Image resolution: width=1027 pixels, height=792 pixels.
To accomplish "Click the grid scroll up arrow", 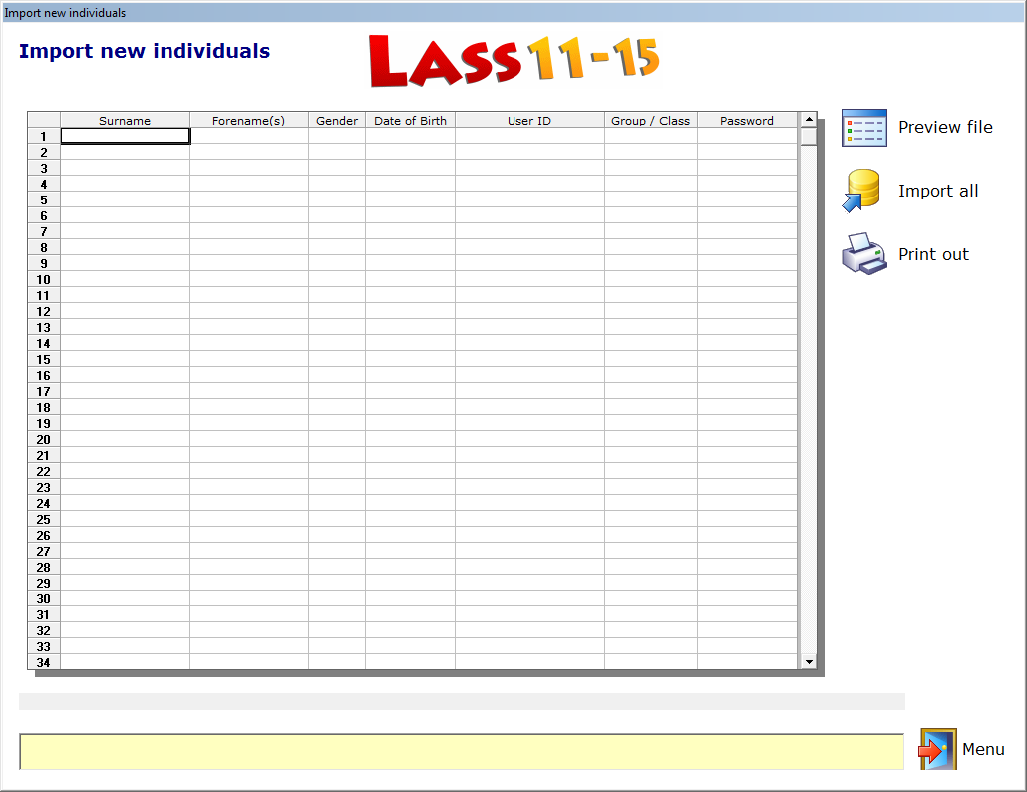I will tap(809, 119).
